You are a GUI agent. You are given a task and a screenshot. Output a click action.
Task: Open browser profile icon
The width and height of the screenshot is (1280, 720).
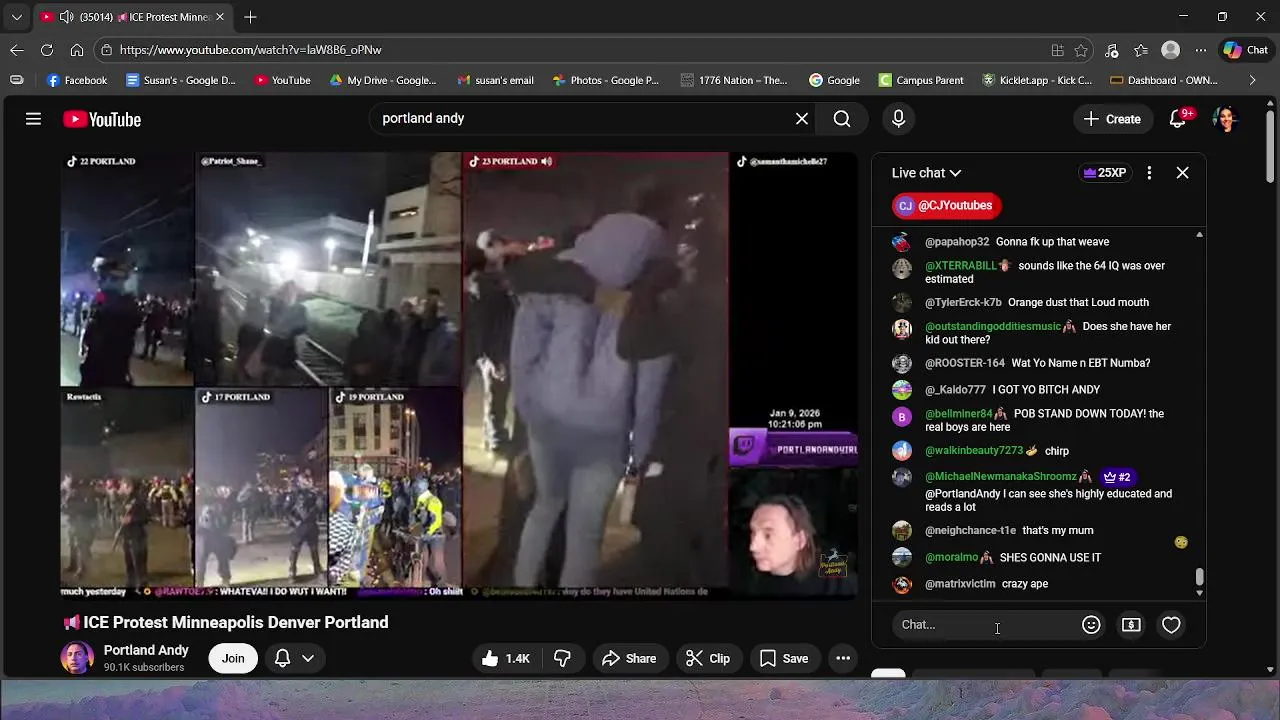tap(1171, 50)
